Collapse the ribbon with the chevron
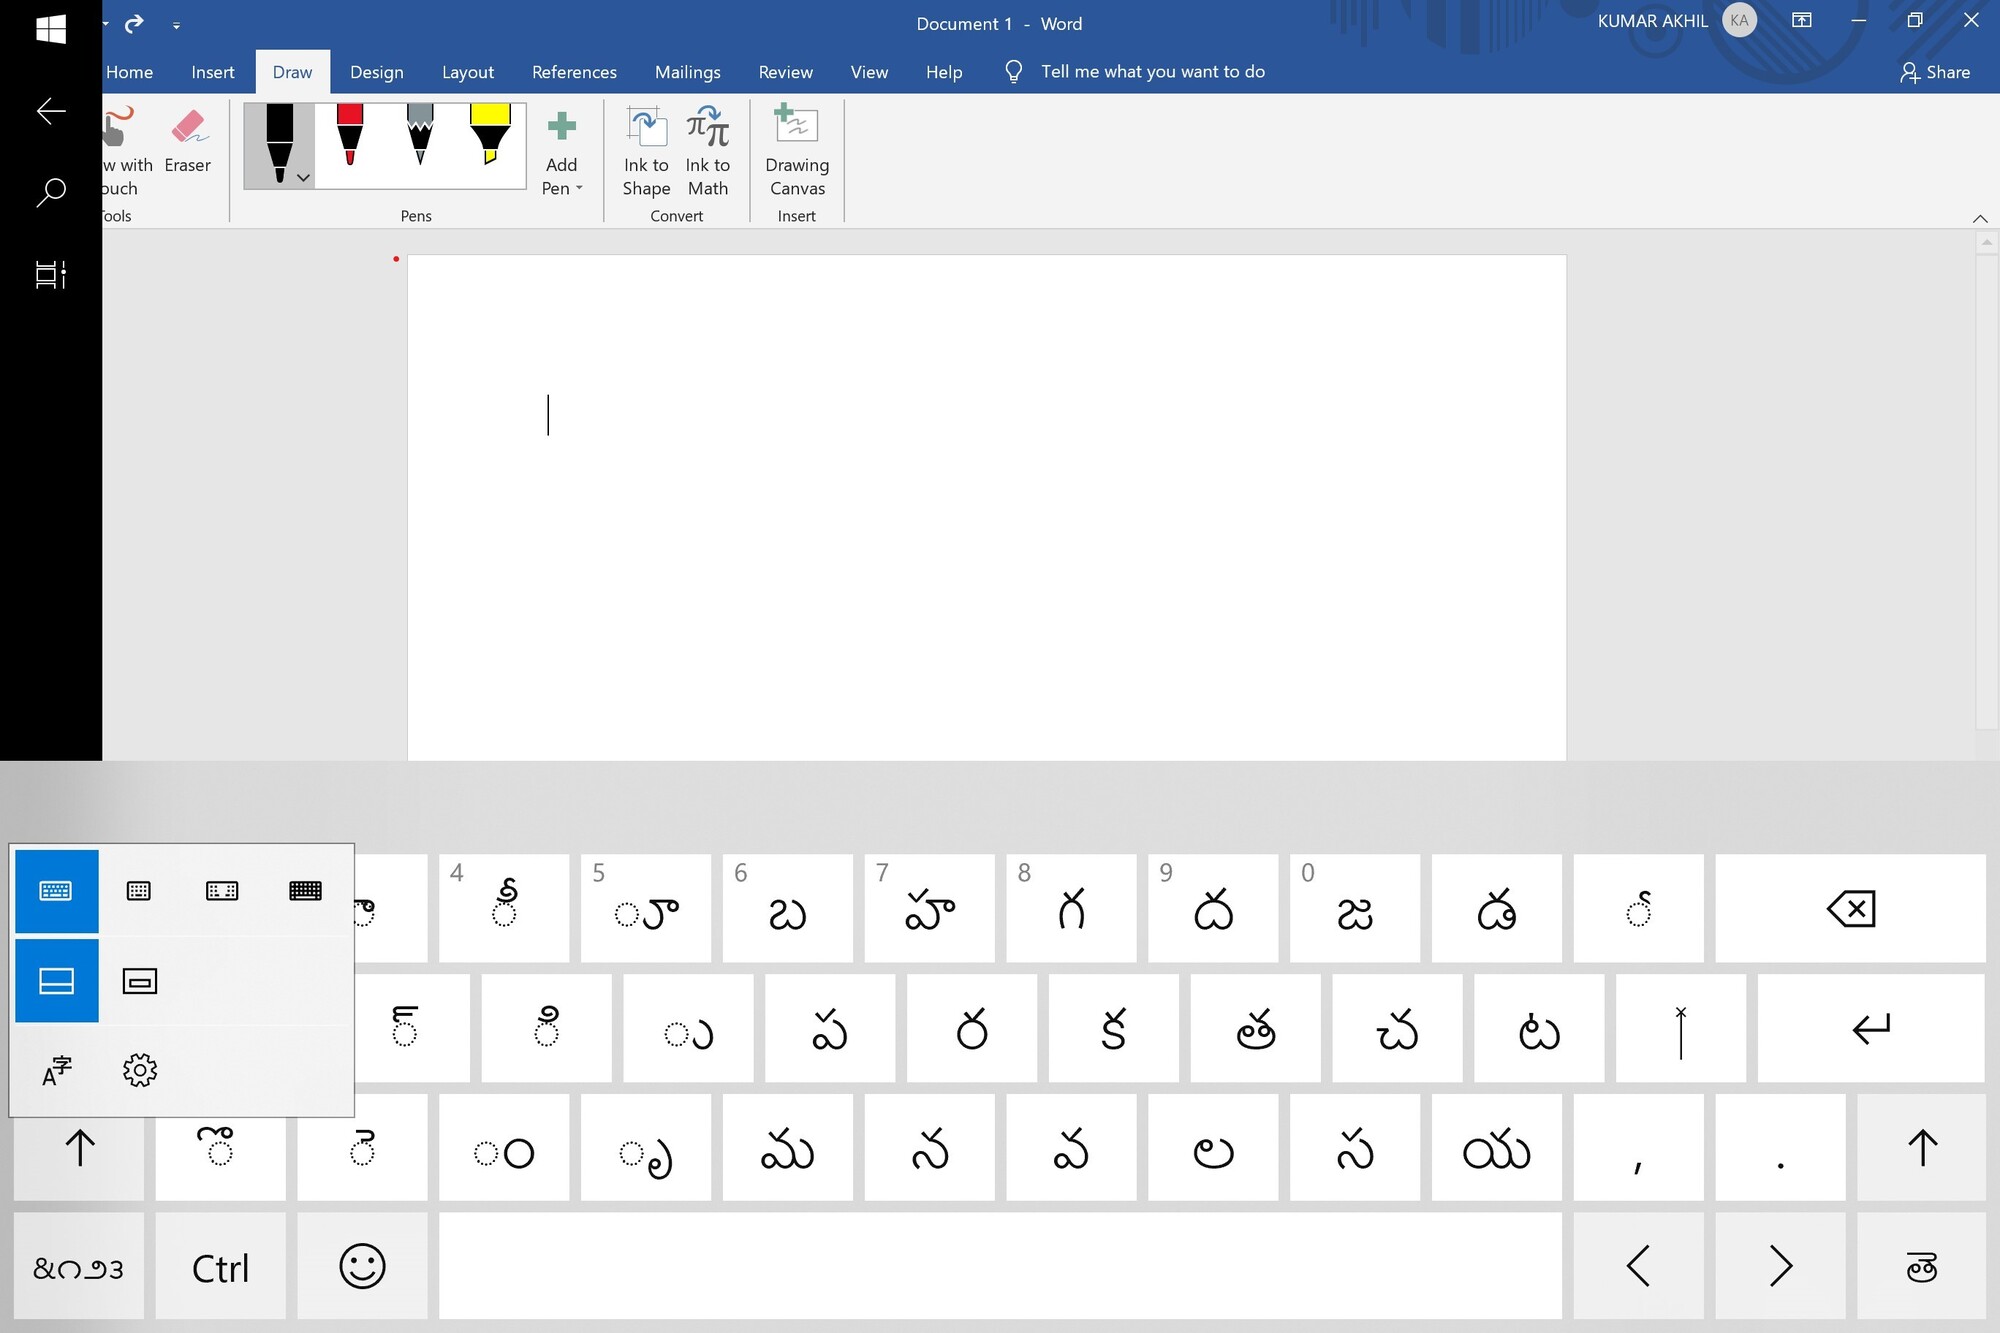Image resolution: width=2000 pixels, height=1333 pixels. tap(1980, 218)
